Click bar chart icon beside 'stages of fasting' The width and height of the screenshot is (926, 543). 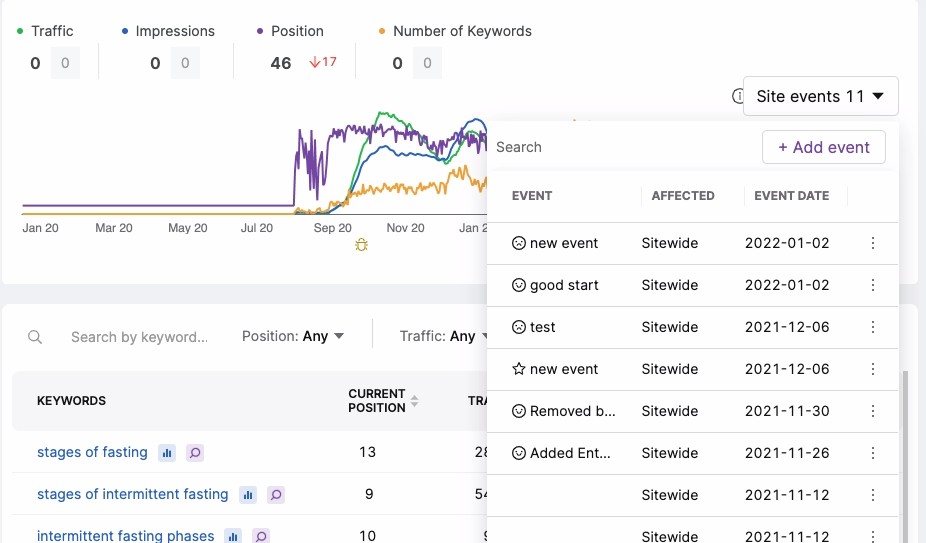click(167, 453)
